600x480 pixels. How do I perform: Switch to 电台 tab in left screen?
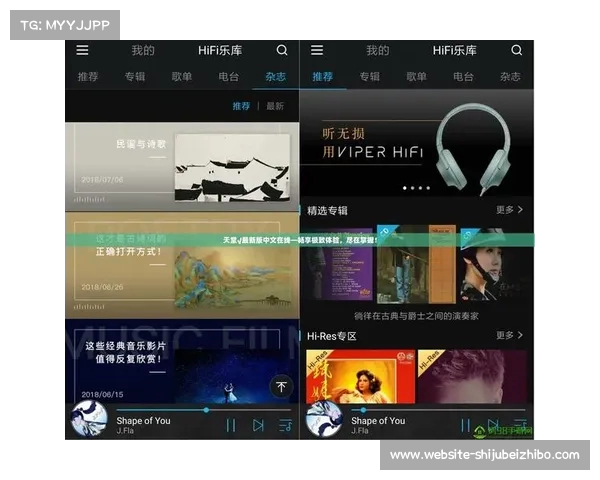pos(229,77)
